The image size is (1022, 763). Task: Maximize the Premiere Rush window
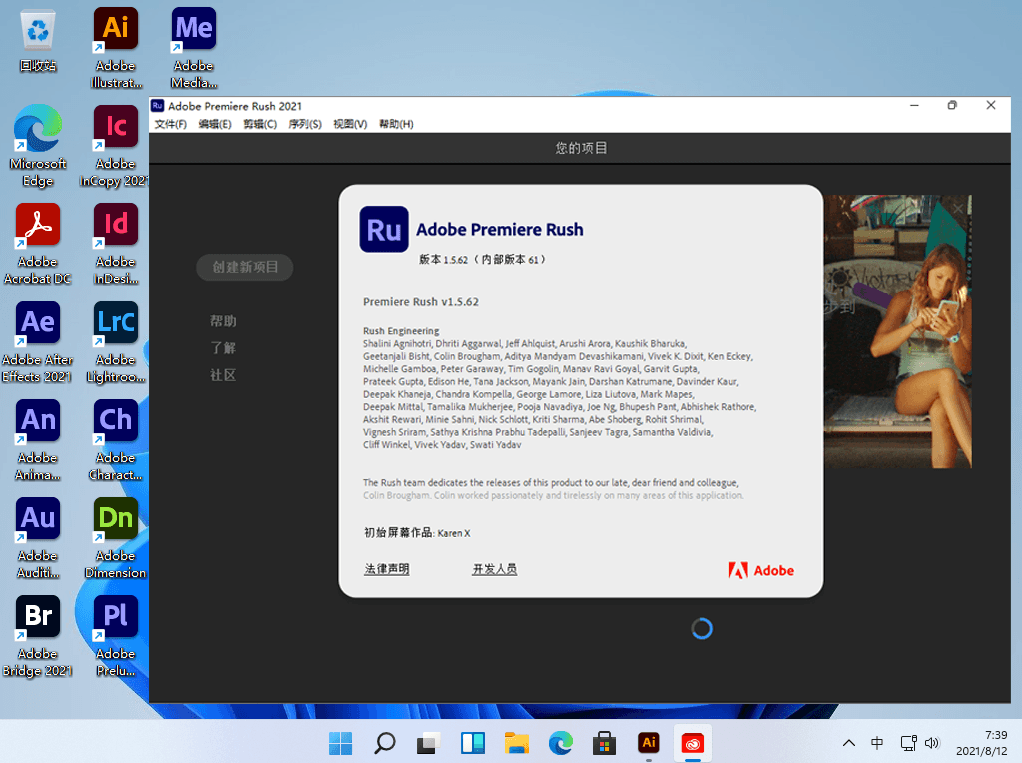coord(952,106)
